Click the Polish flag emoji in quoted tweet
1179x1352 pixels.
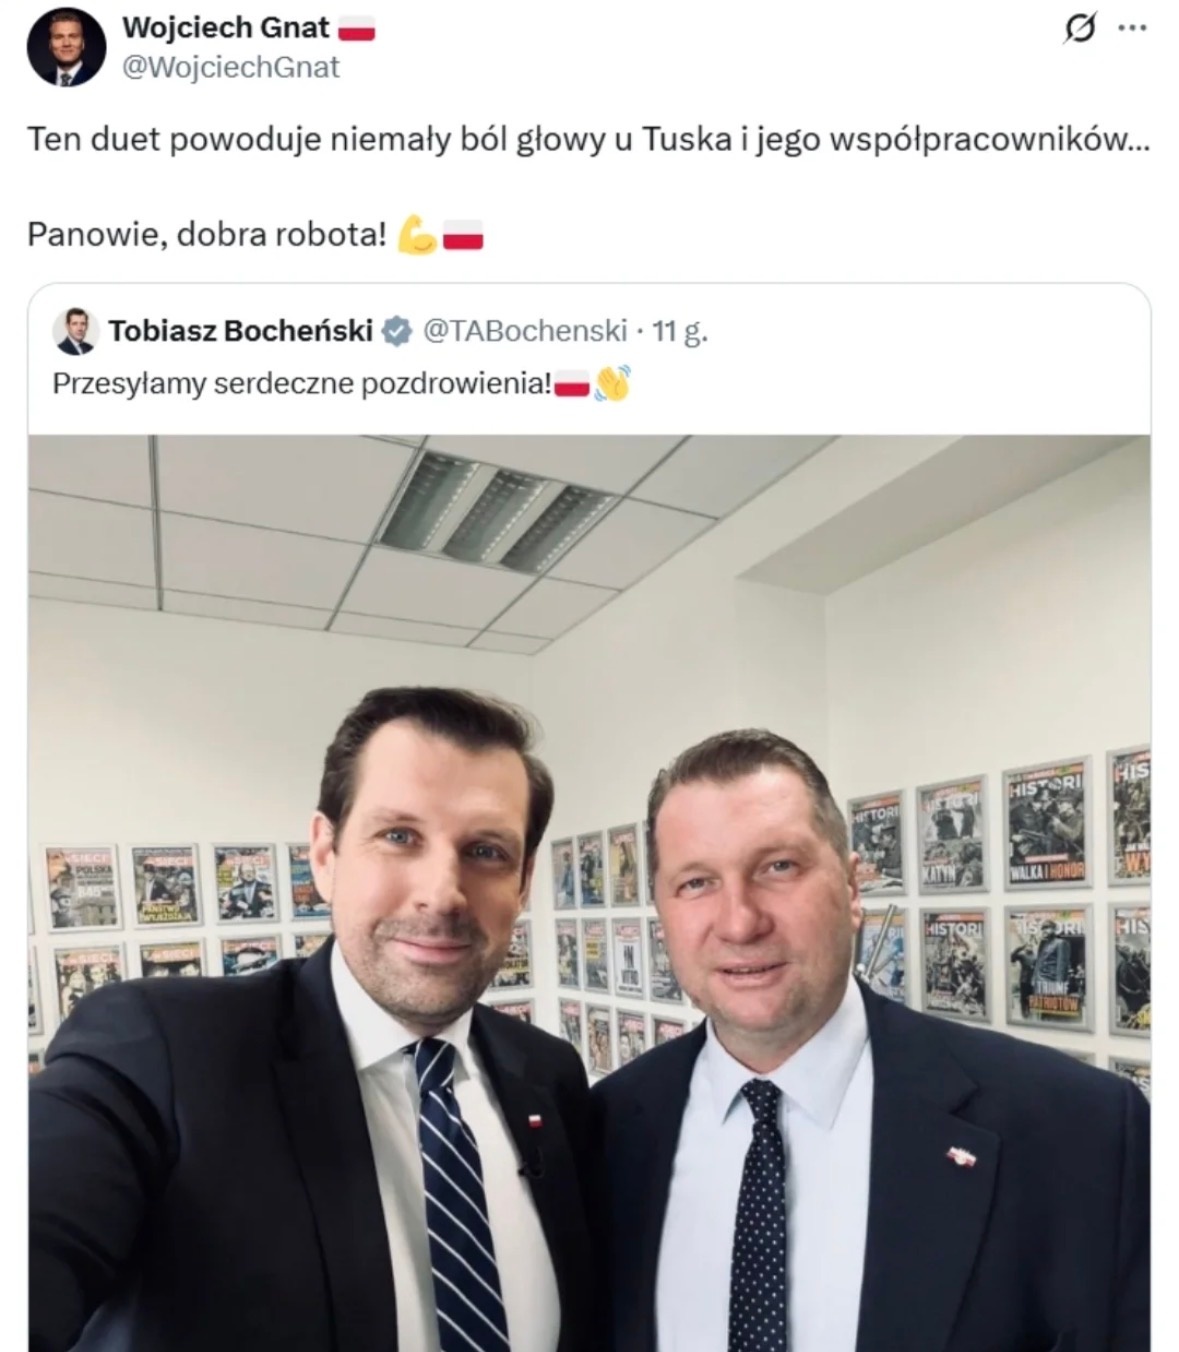[572, 384]
